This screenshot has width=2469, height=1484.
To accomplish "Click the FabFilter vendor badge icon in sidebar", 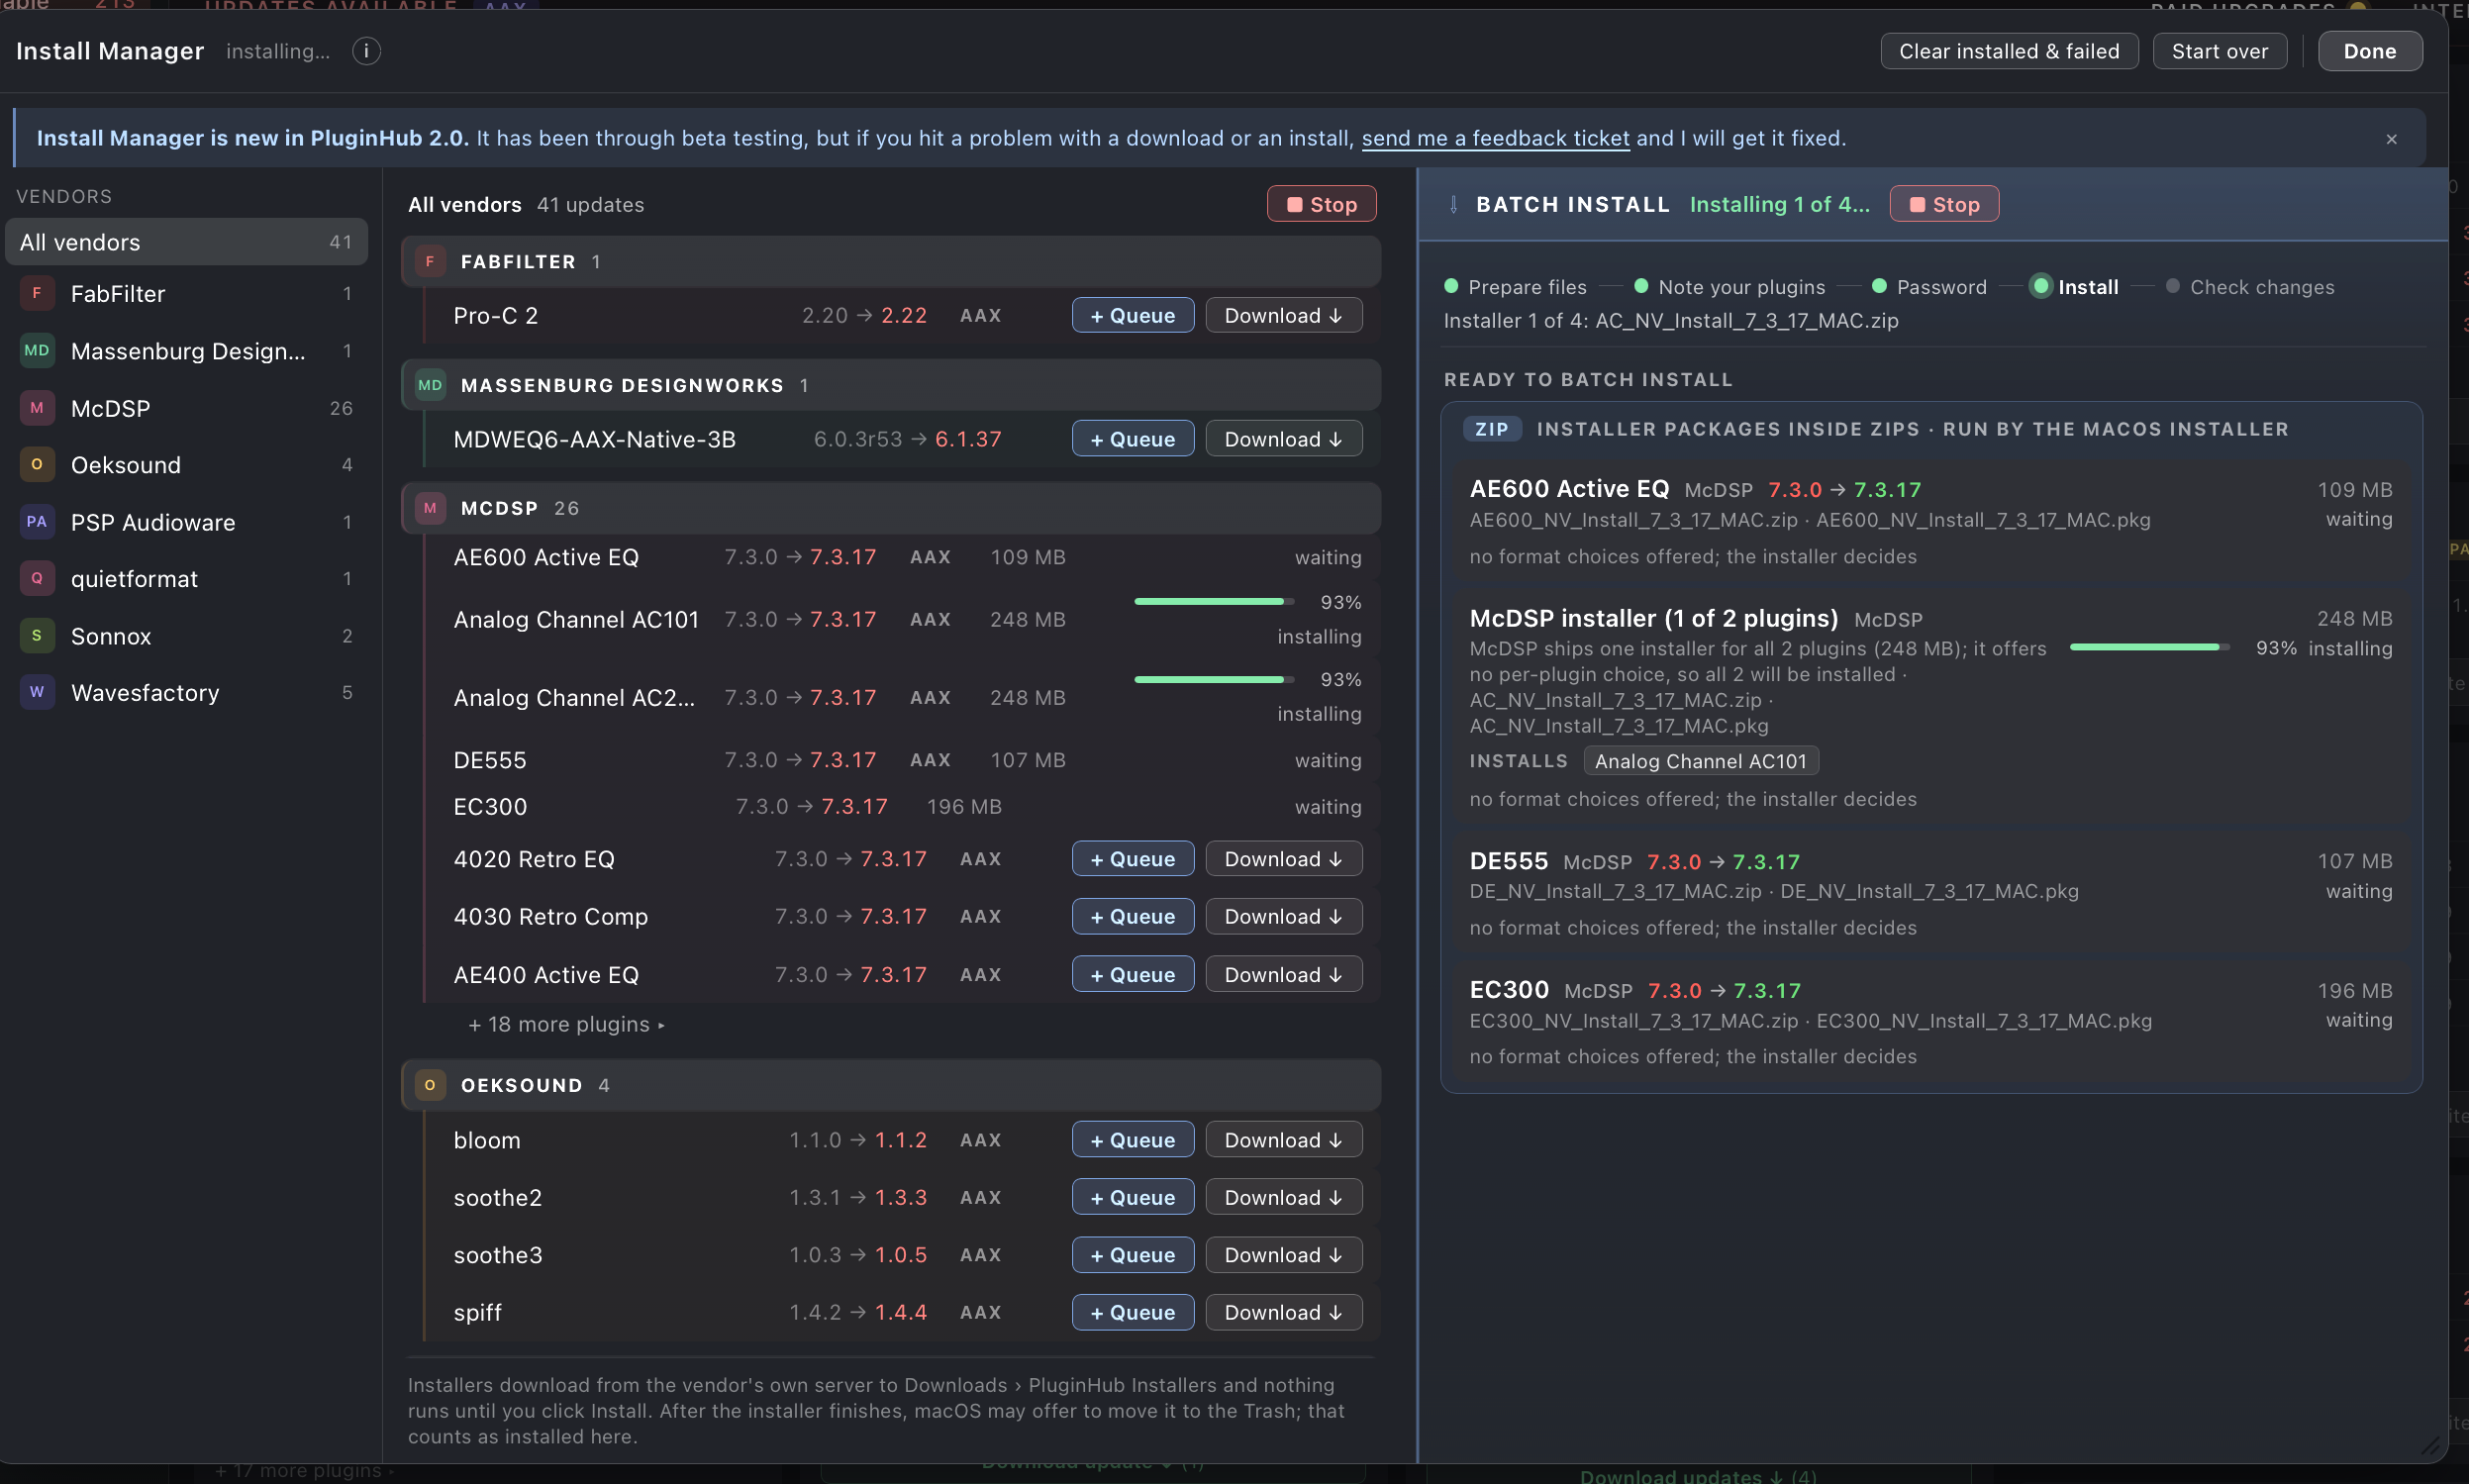I will click(37, 294).
